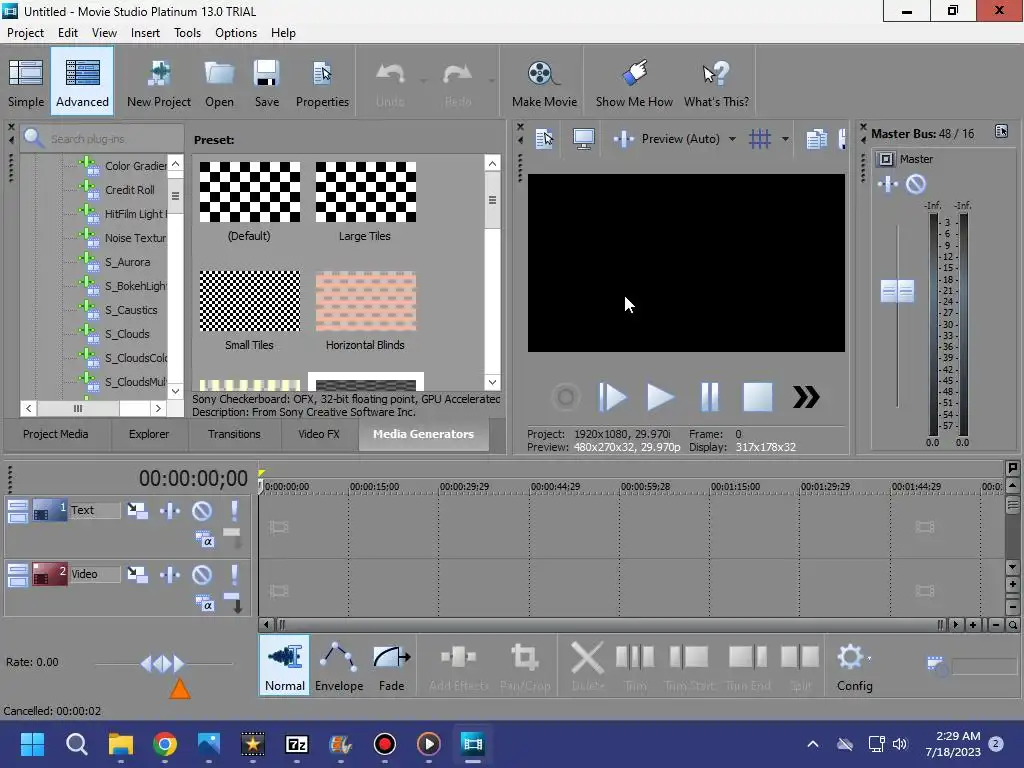Click the Play button in preview
Image resolution: width=1024 pixels, height=768 pixels.
click(660, 397)
